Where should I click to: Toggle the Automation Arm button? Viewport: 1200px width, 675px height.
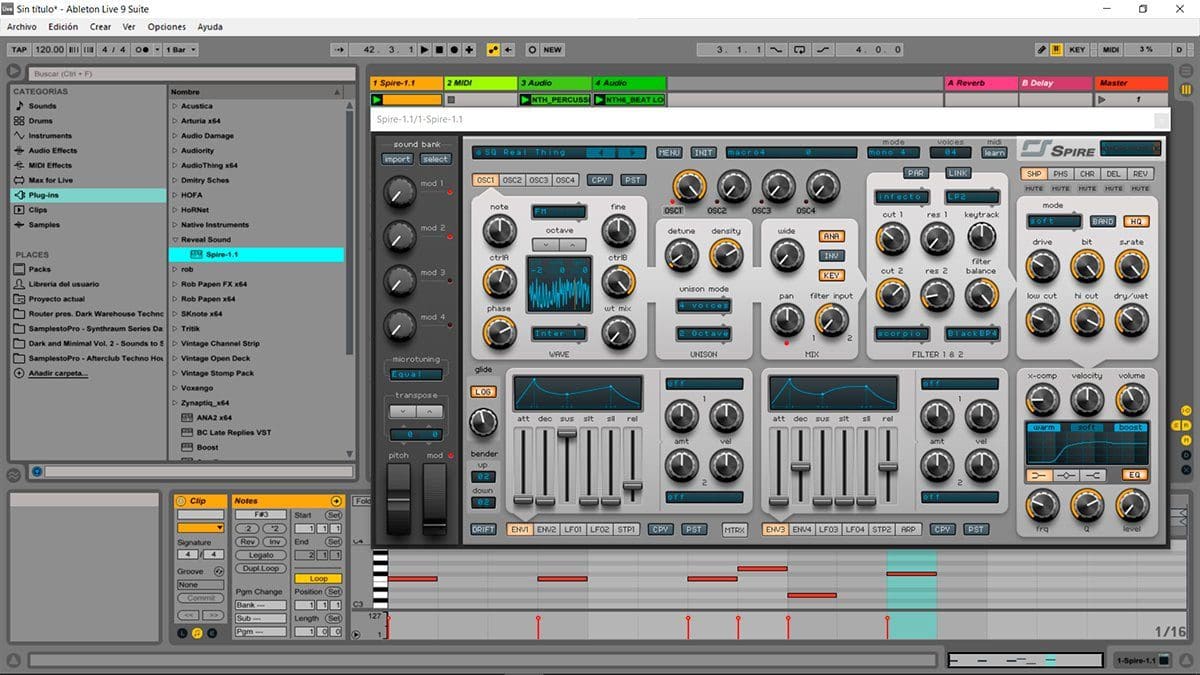[493, 49]
